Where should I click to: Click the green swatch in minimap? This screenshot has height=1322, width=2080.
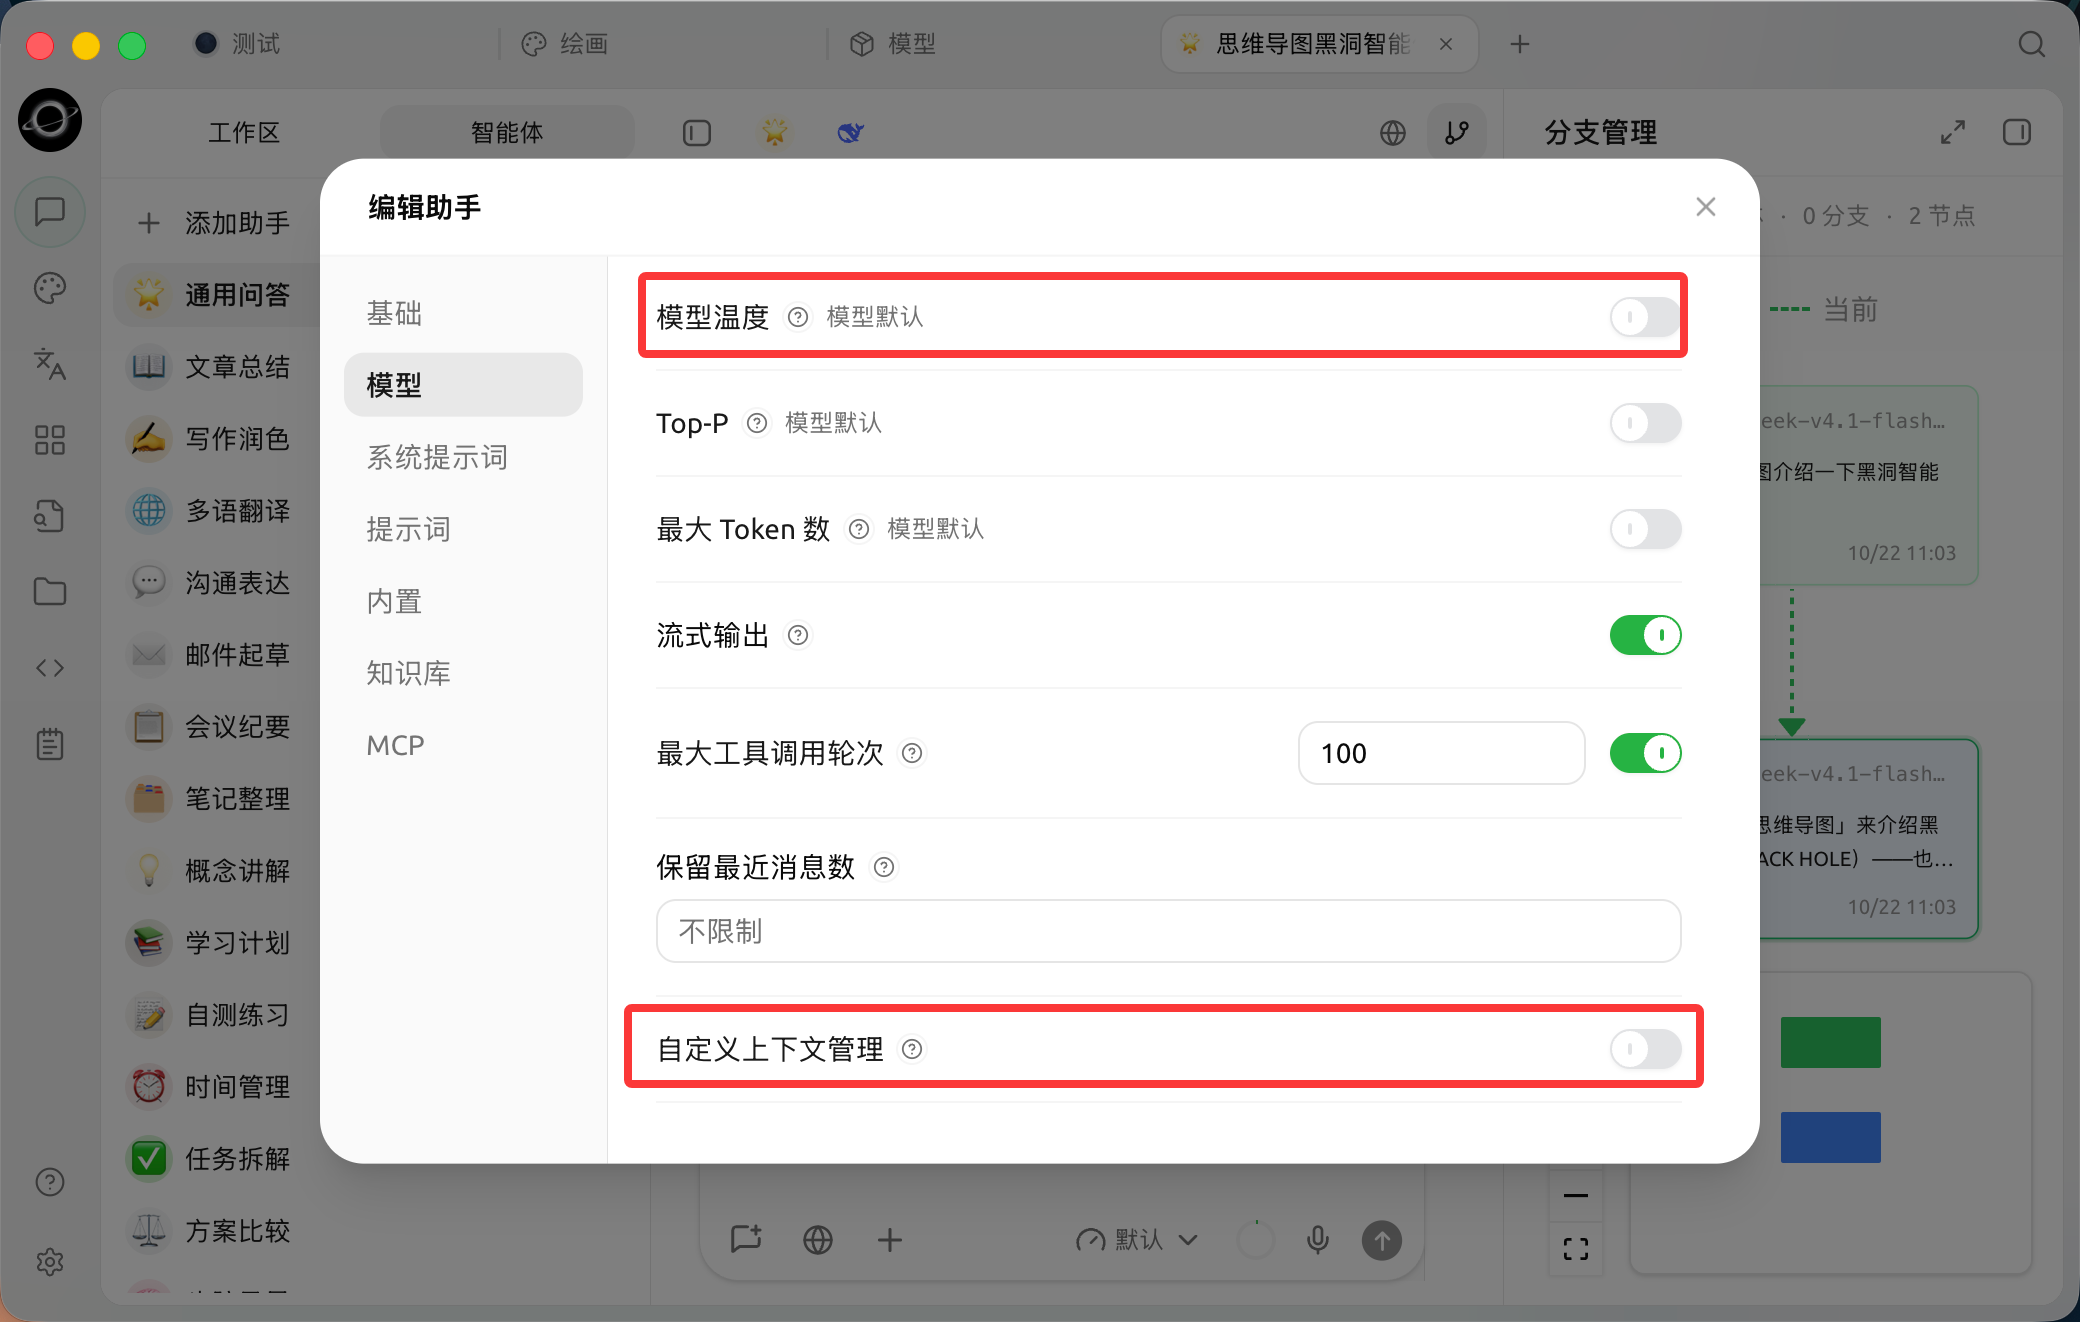(1830, 1042)
